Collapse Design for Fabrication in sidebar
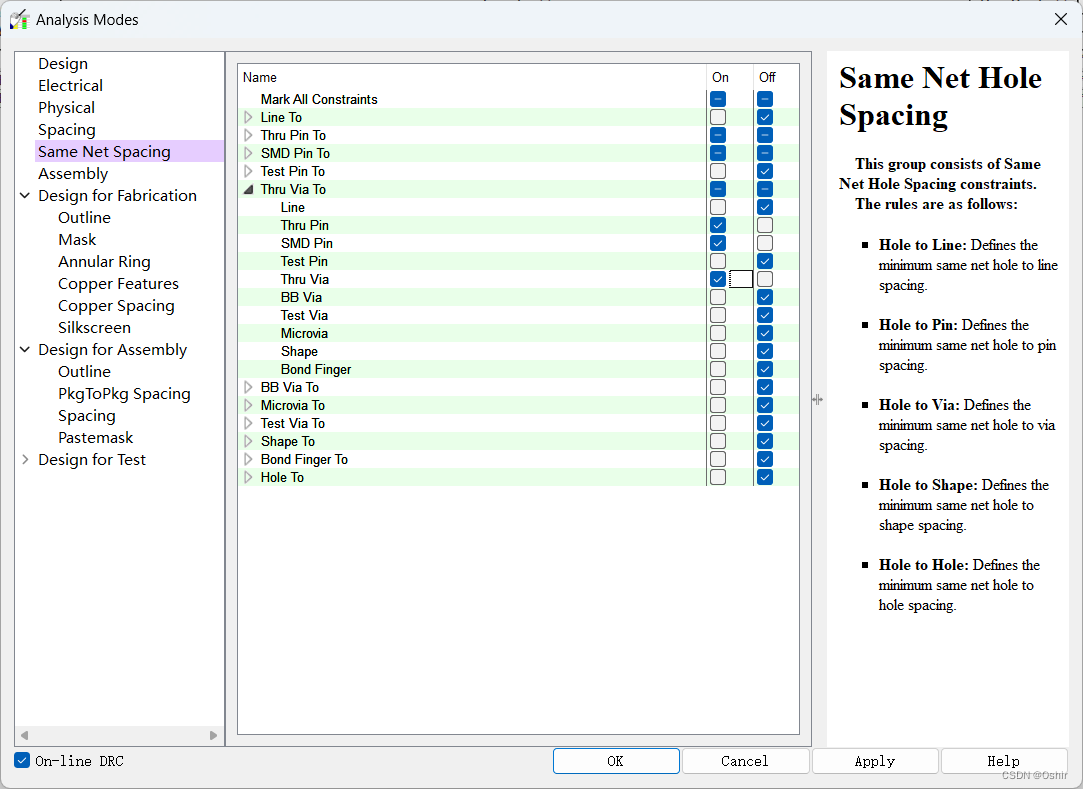 click(x=25, y=196)
